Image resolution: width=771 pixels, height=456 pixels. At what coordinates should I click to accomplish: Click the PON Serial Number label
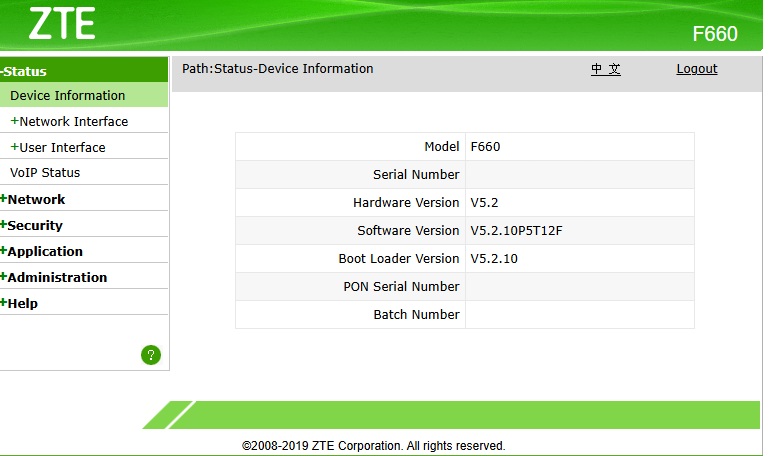[401, 287]
